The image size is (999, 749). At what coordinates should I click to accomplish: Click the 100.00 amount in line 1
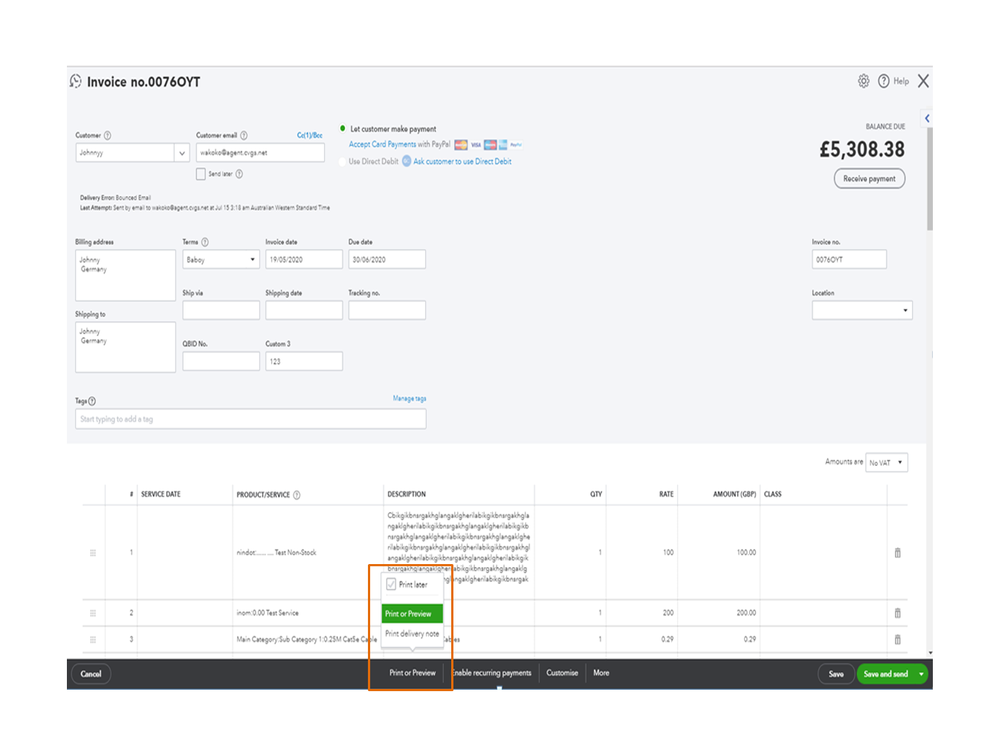pyautogui.click(x=746, y=553)
